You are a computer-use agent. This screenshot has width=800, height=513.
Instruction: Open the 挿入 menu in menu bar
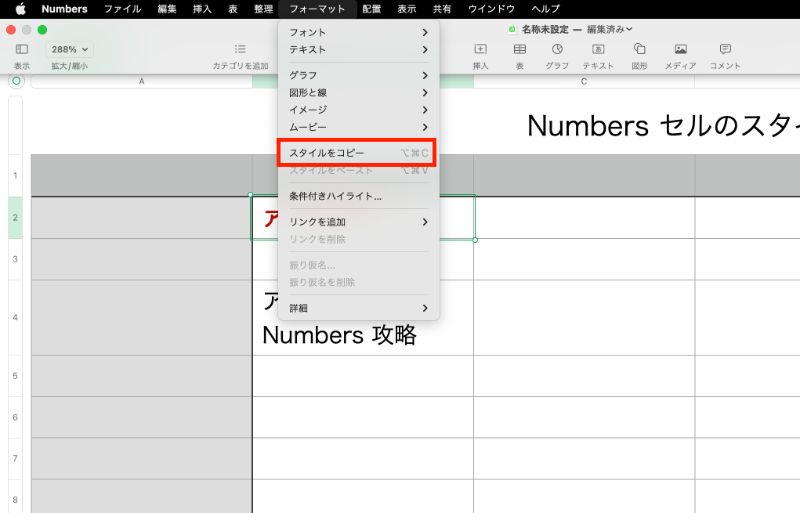click(x=202, y=9)
